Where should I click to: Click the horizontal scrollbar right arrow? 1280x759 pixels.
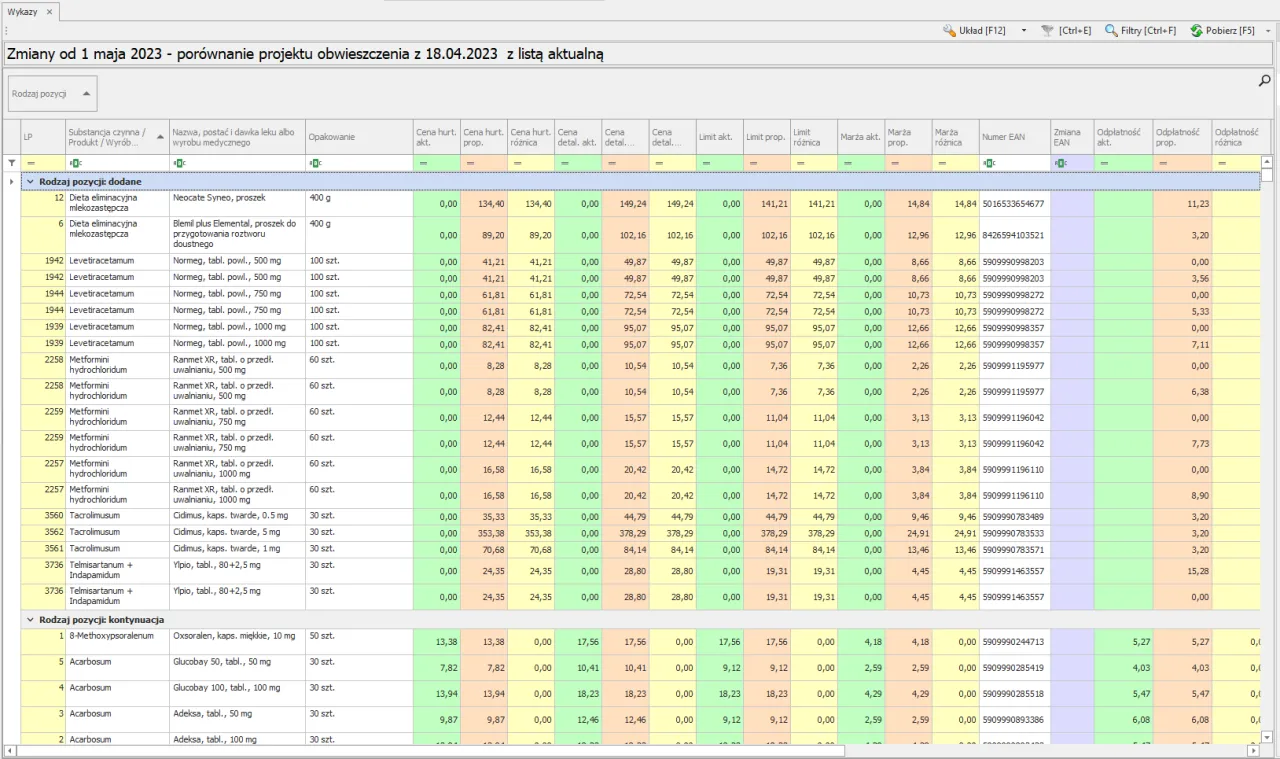(1253, 750)
